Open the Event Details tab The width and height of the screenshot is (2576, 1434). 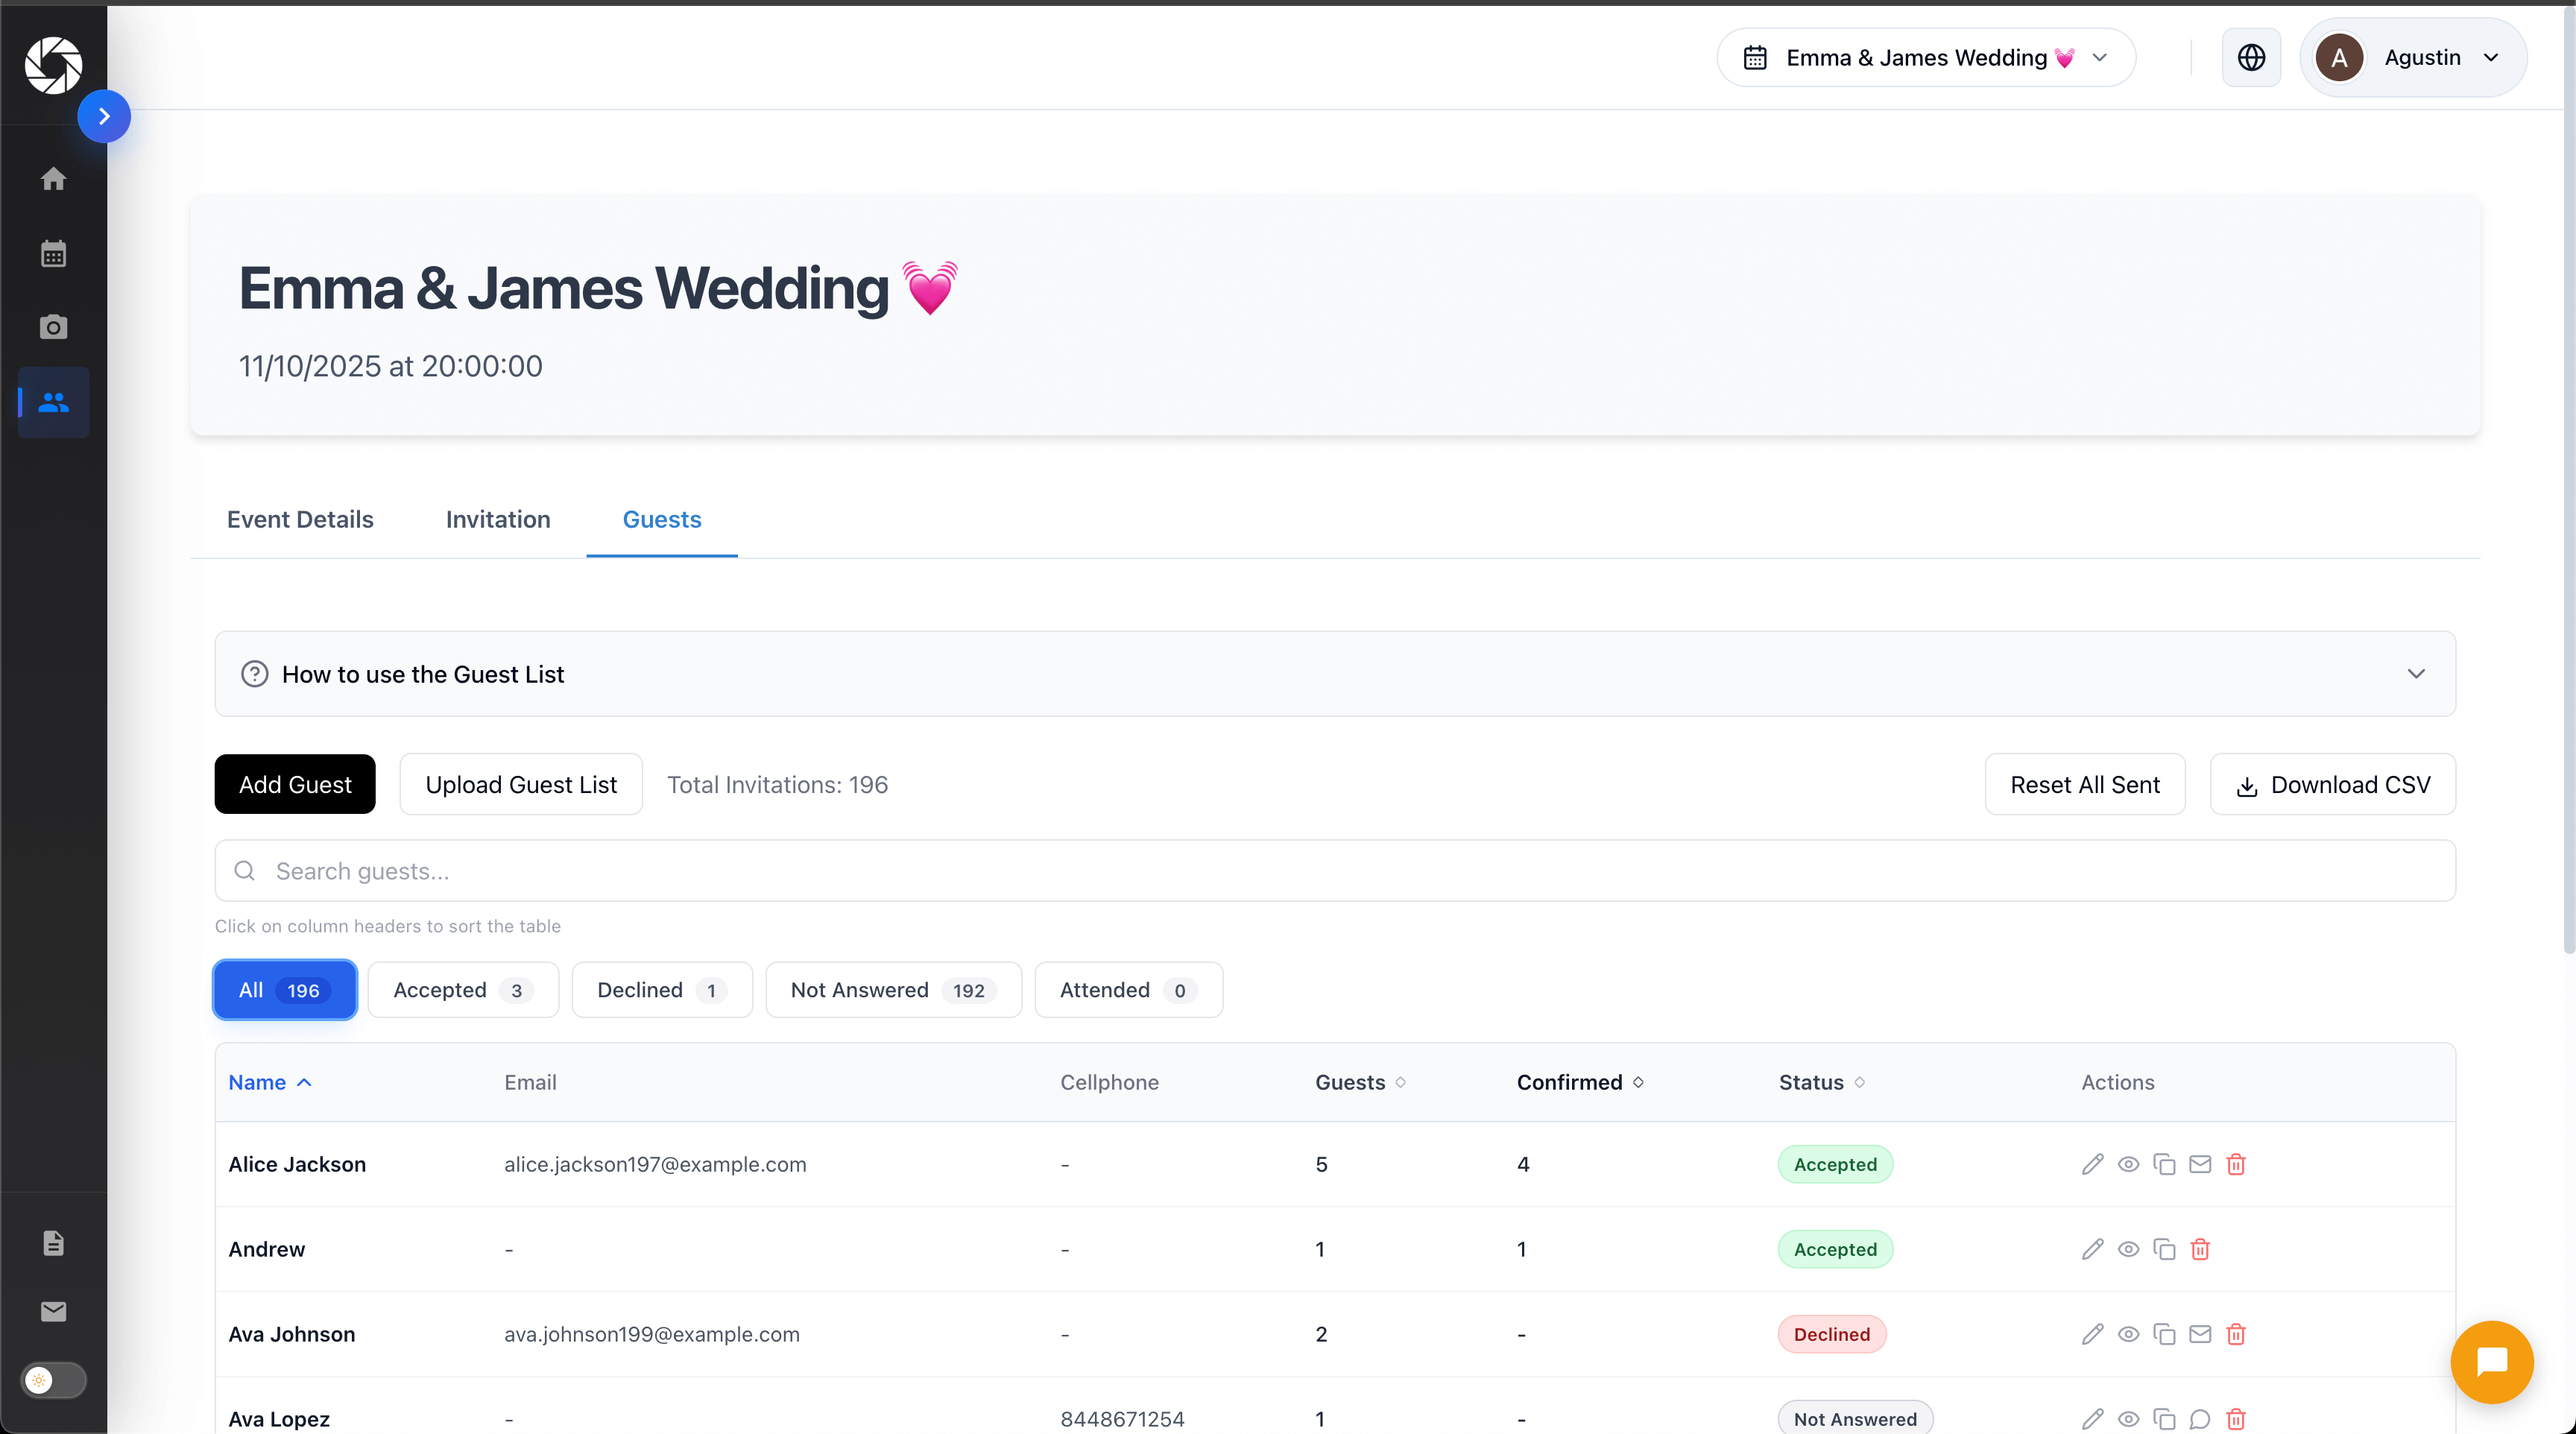click(x=300, y=519)
